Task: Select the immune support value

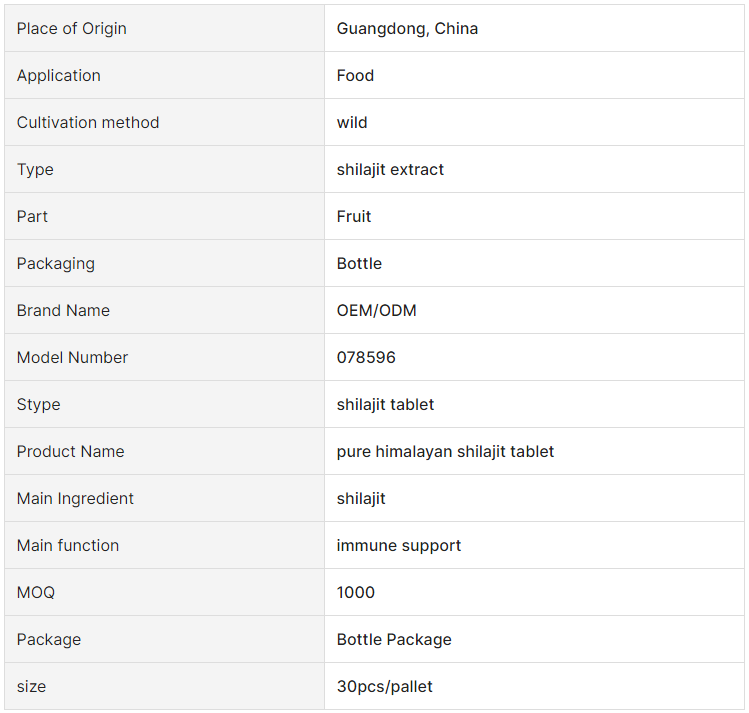Action: 399,545
